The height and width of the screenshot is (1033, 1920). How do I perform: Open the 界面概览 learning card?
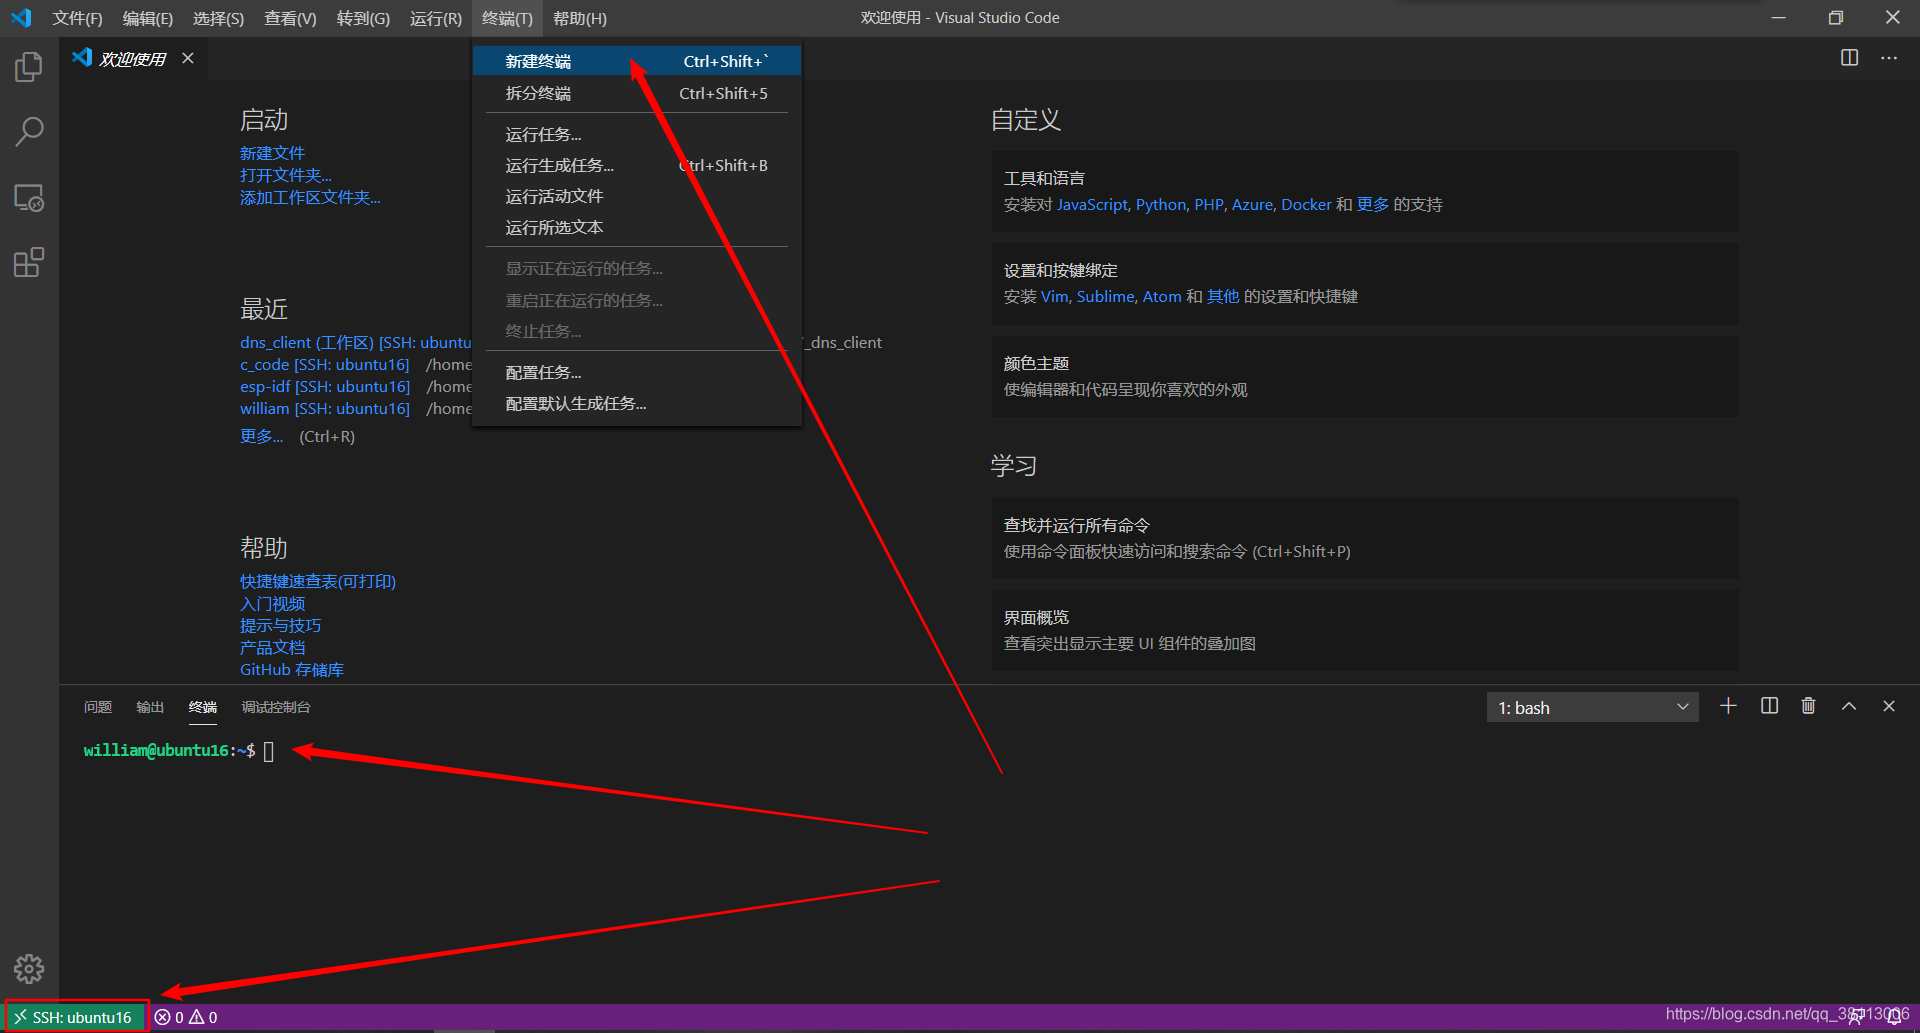(x=1364, y=630)
